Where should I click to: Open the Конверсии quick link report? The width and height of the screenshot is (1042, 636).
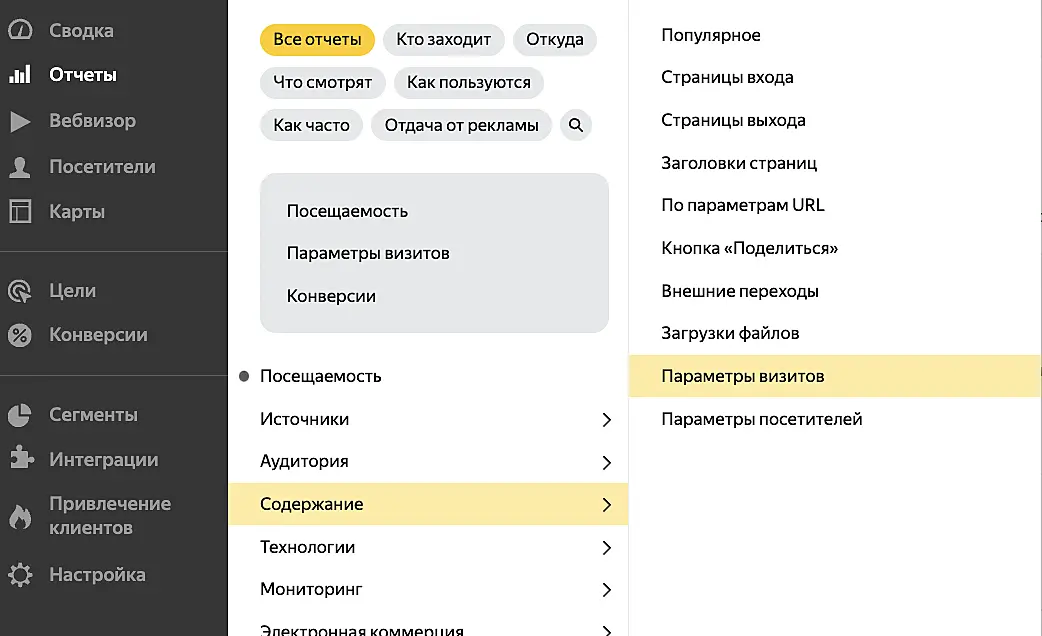(x=331, y=296)
